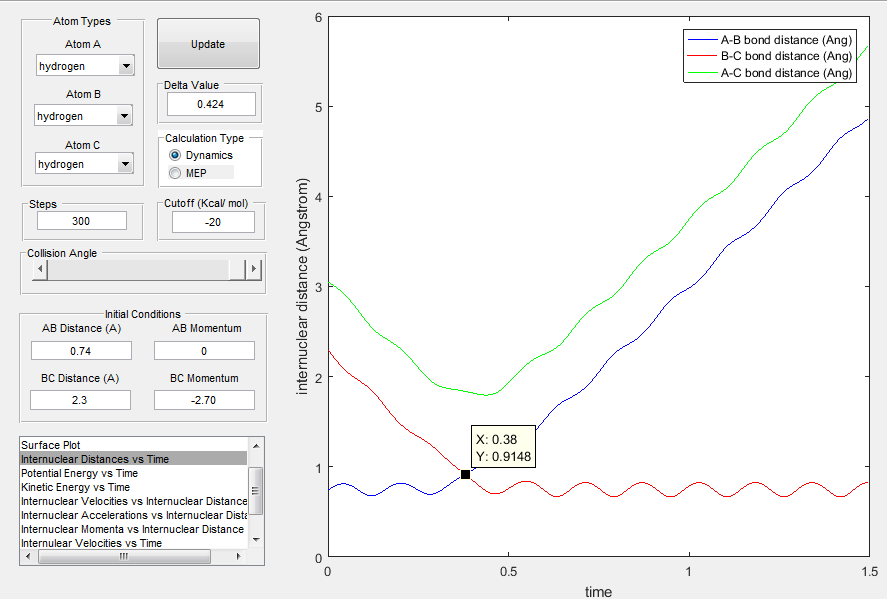Click the BC Momentum input field

point(204,400)
